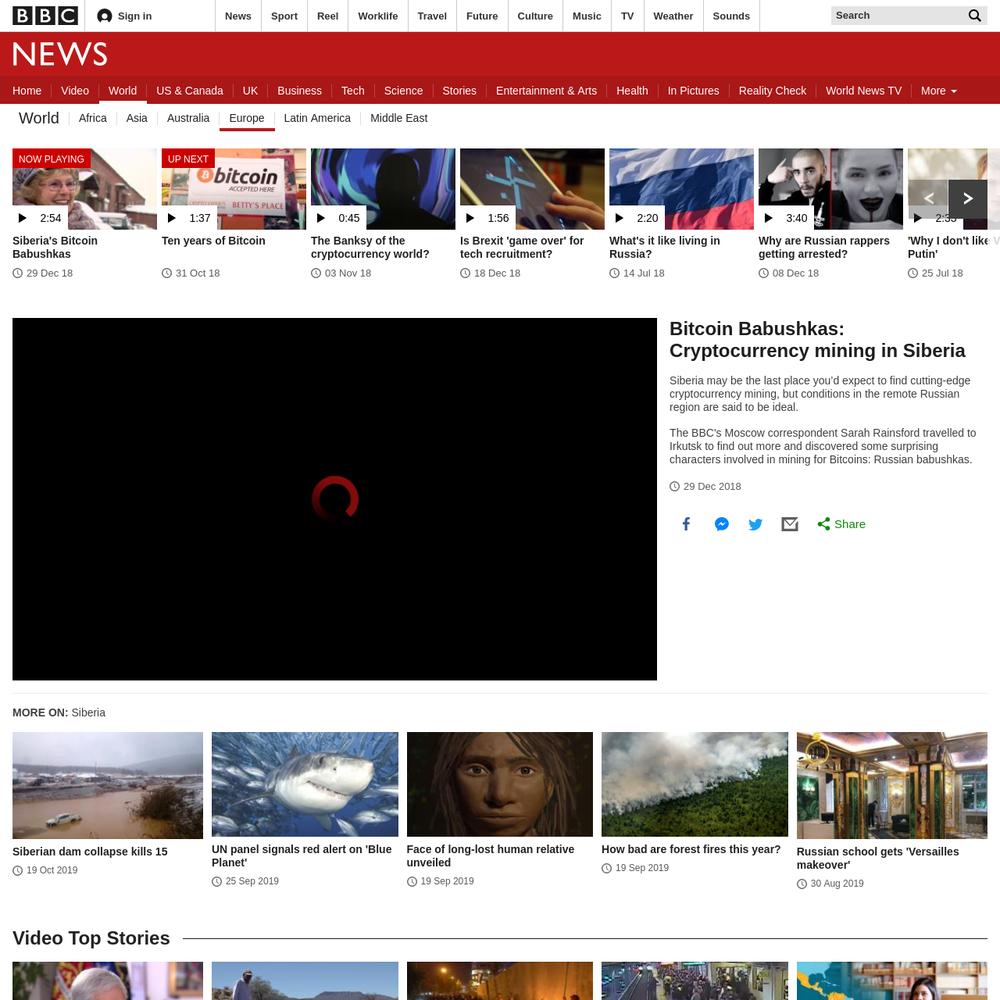Open the Asia sub-section
The image size is (1000, 1000).
point(136,118)
